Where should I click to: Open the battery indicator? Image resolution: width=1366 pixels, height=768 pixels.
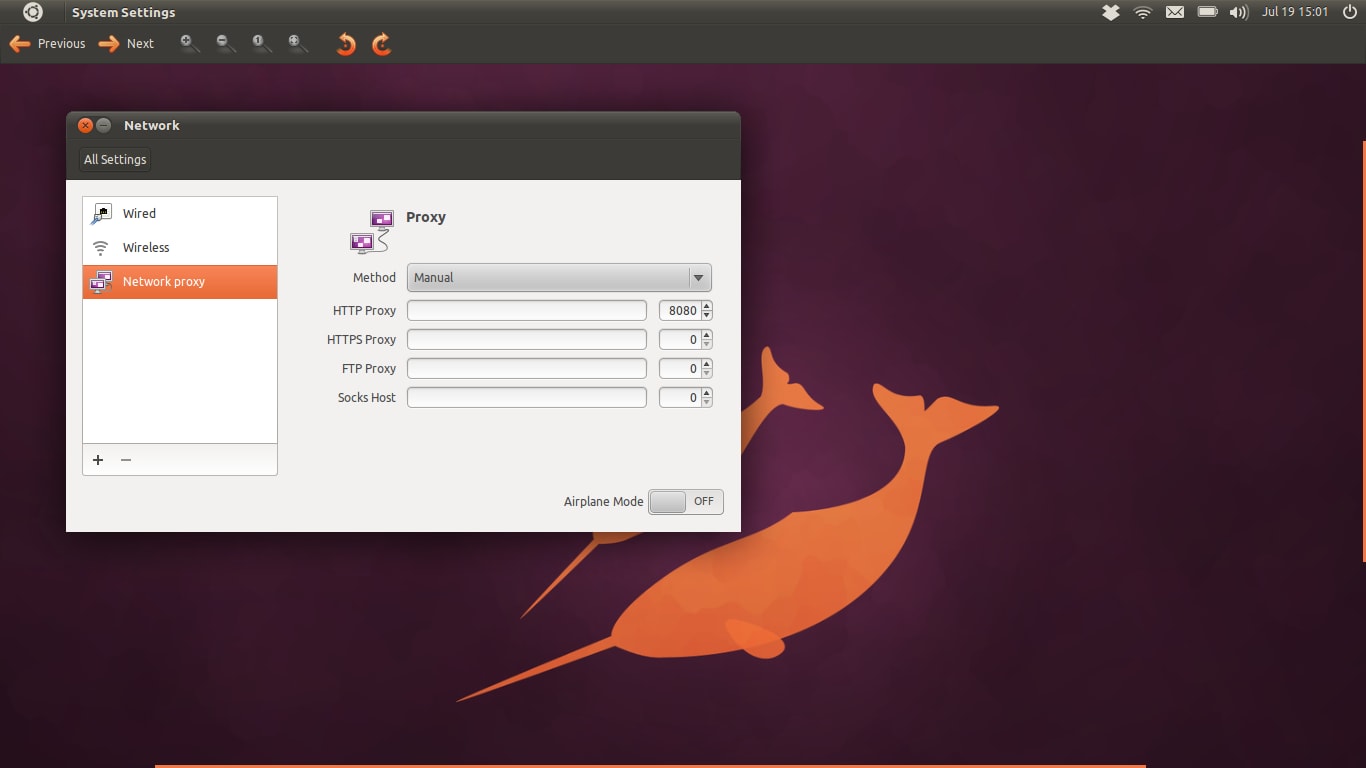pyautogui.click(x=1207, y=12)
